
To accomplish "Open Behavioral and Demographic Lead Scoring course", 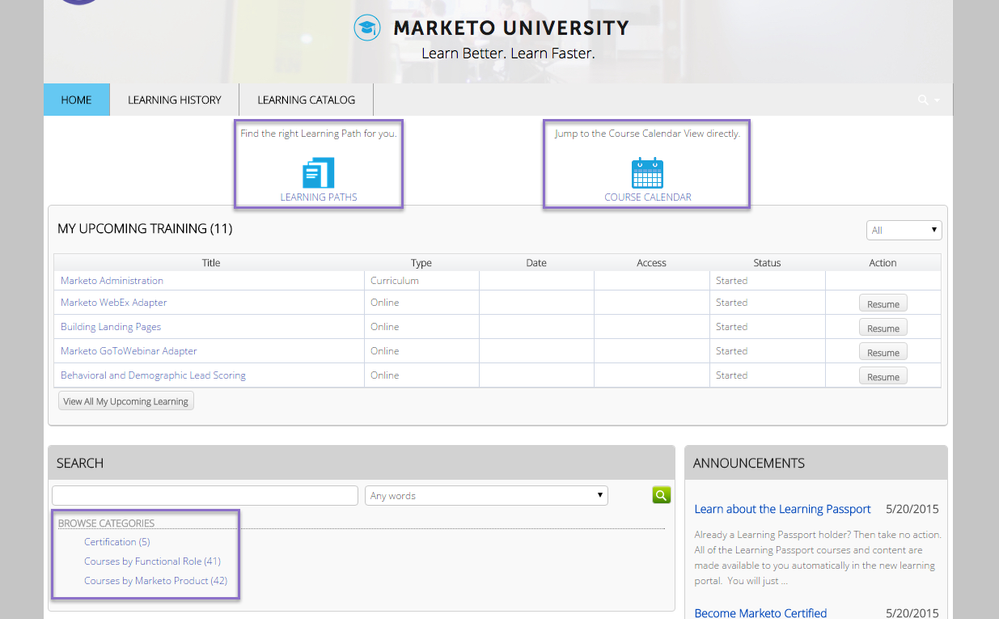I will tap(153, 375).
